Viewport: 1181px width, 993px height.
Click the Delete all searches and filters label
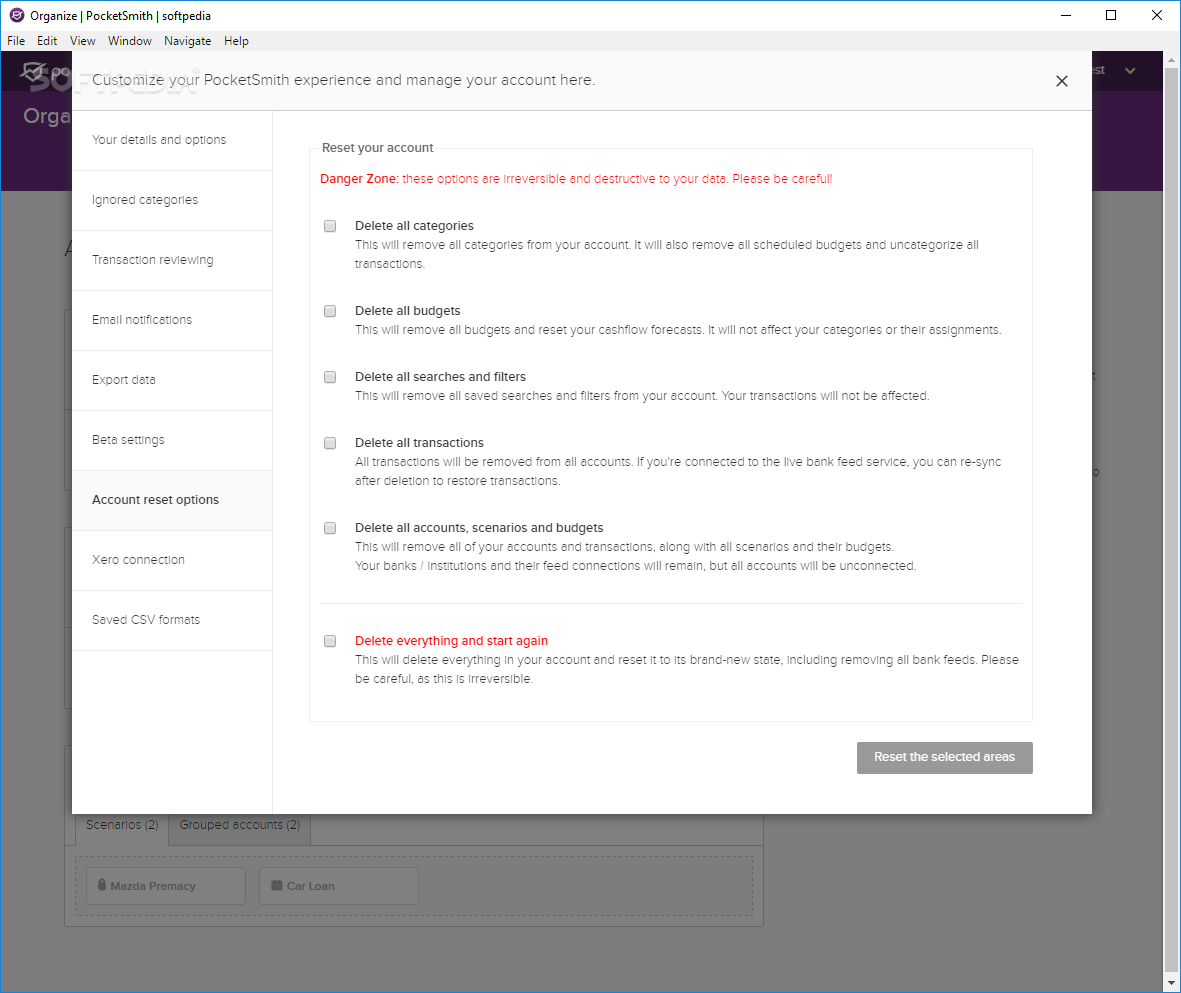click(x=441, y=377)
